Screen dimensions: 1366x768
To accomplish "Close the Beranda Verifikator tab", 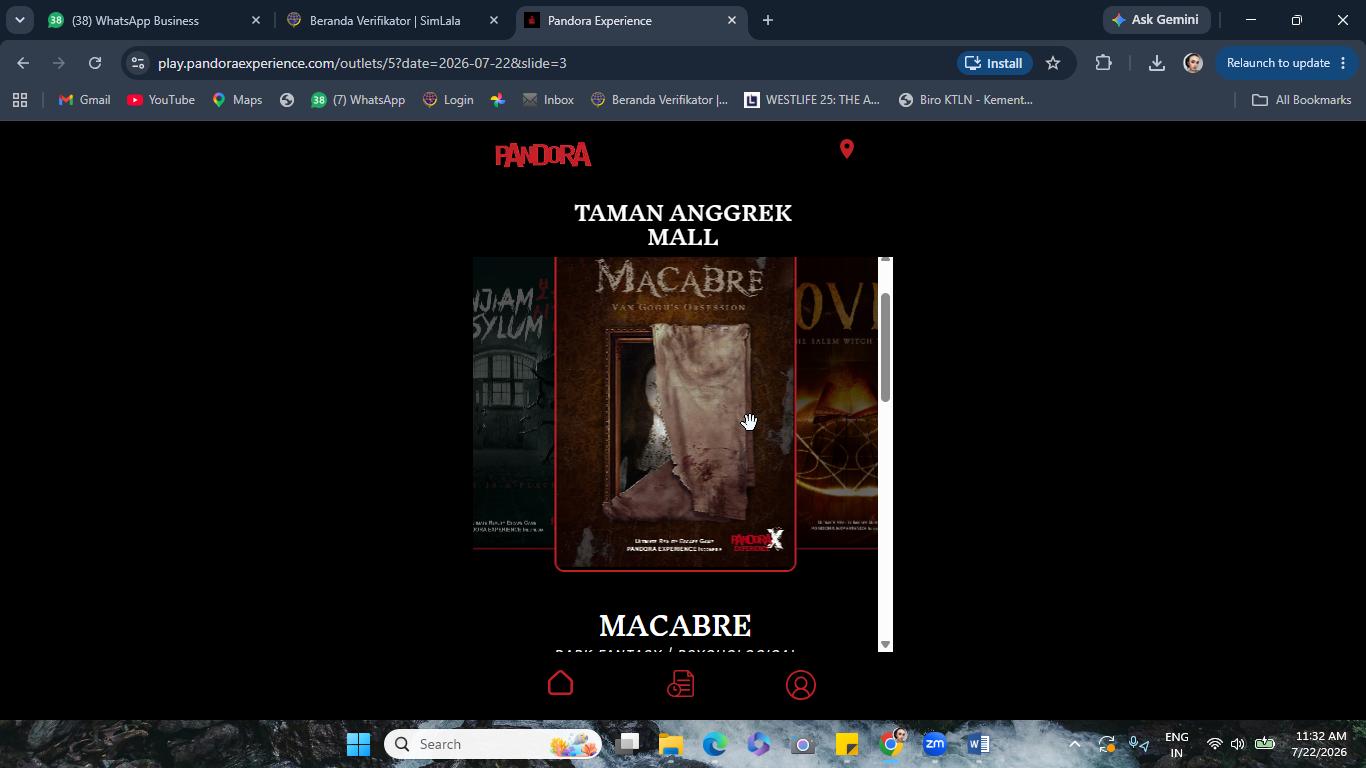I will 494,20.
